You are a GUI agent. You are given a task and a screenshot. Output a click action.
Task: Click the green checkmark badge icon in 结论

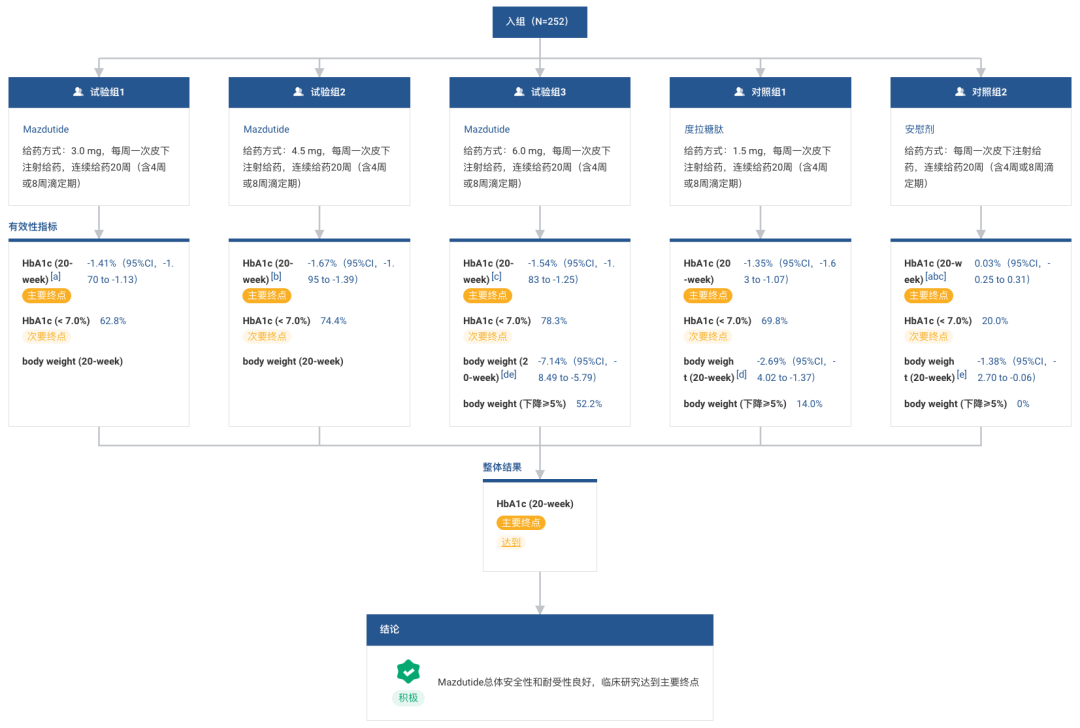tap(408, 672)
